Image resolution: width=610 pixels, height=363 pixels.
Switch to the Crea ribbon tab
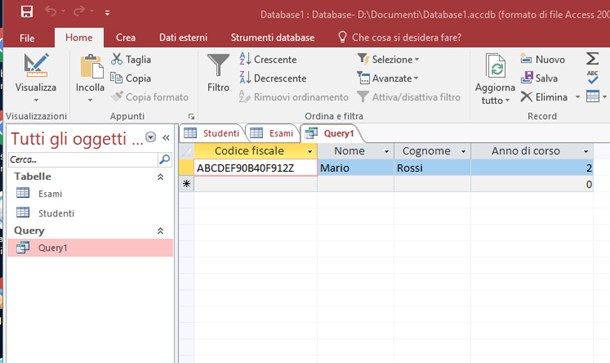click(126, 37)
